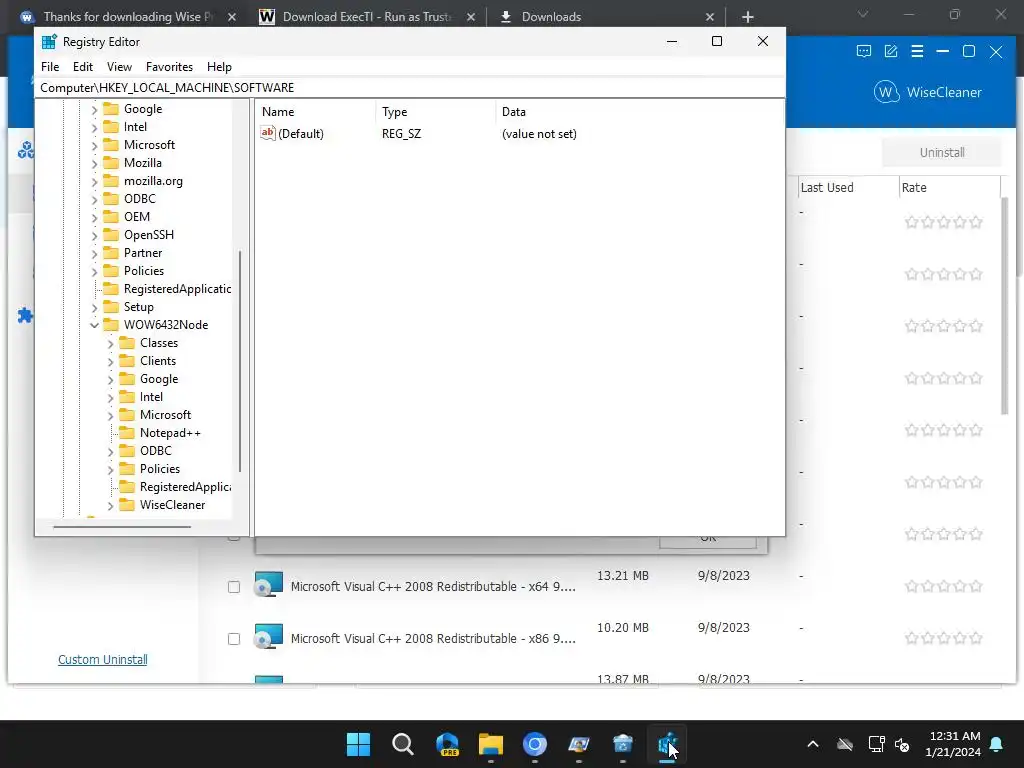Viewport: 1024px width, 768px height.
Task: Rate Visual C++ 2008 x64 five stars
Action: [x=976, y=586]
